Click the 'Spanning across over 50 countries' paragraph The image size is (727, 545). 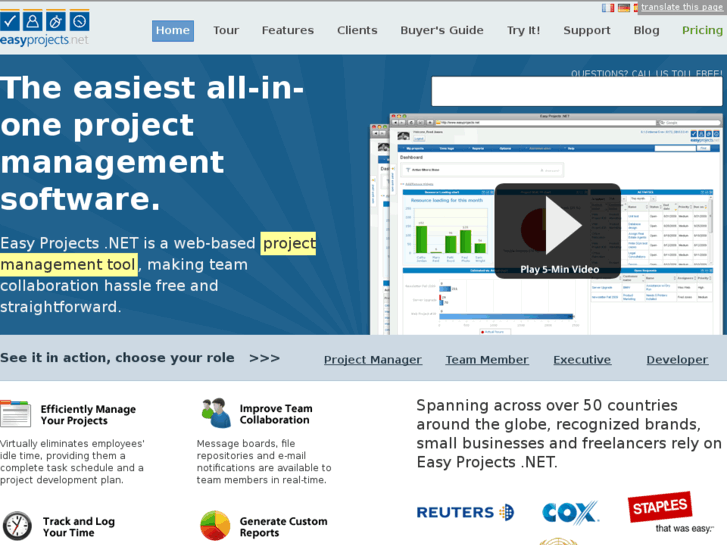(569, 434)
